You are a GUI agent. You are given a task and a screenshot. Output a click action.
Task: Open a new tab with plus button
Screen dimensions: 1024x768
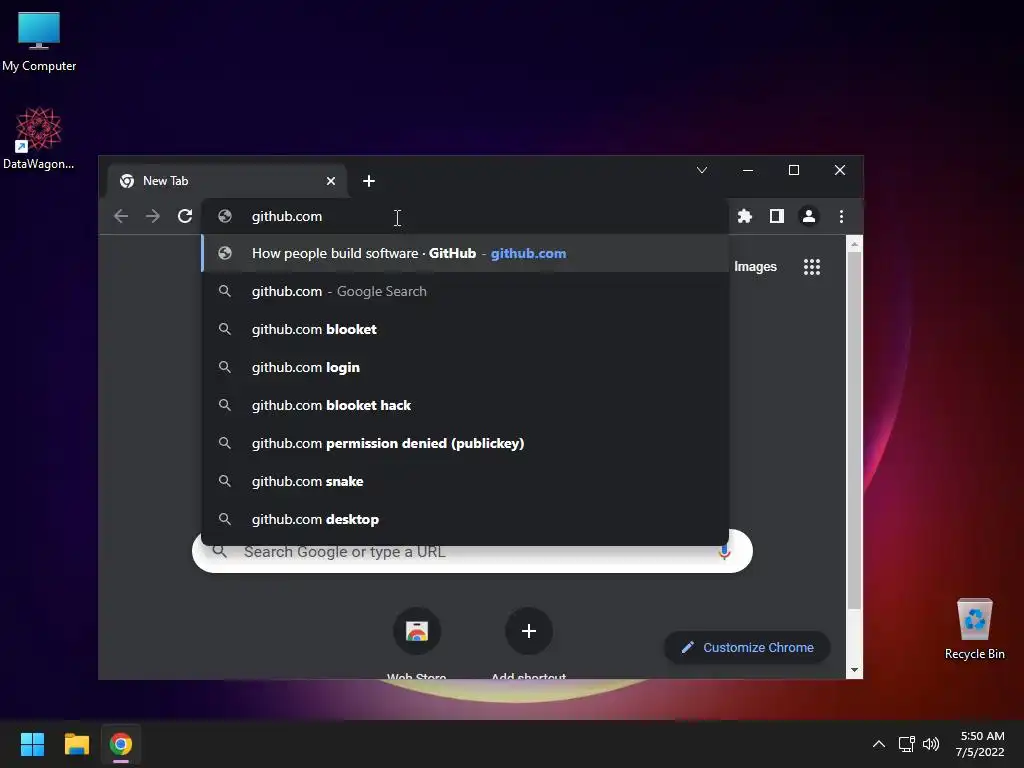[369, 181]
